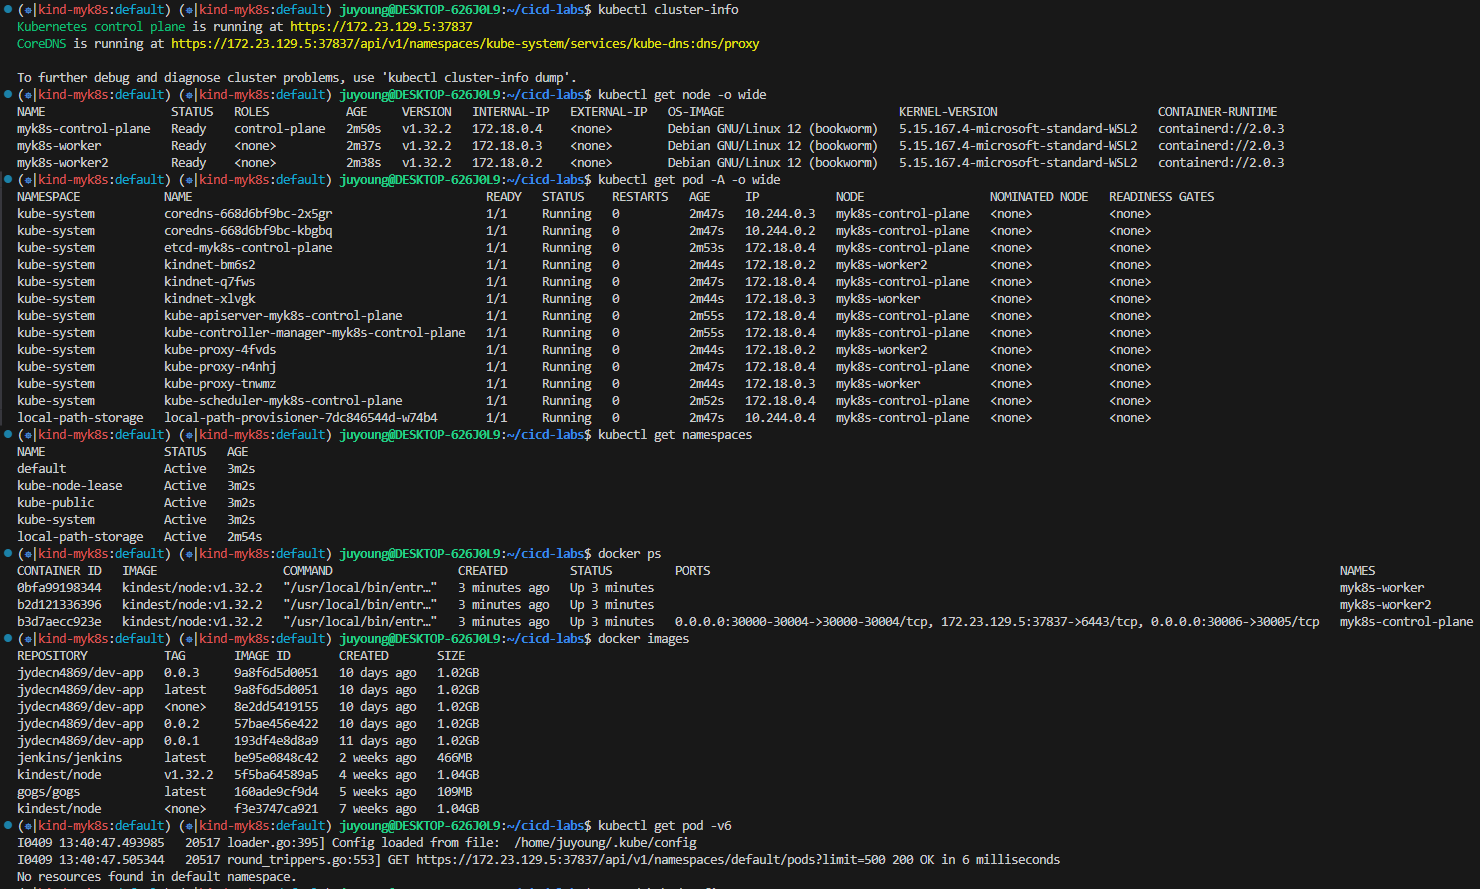Screen dimensions: 1480x889
Task: Click the decoration dot beside kubectl get pod -A
Action: coord(8,180)
